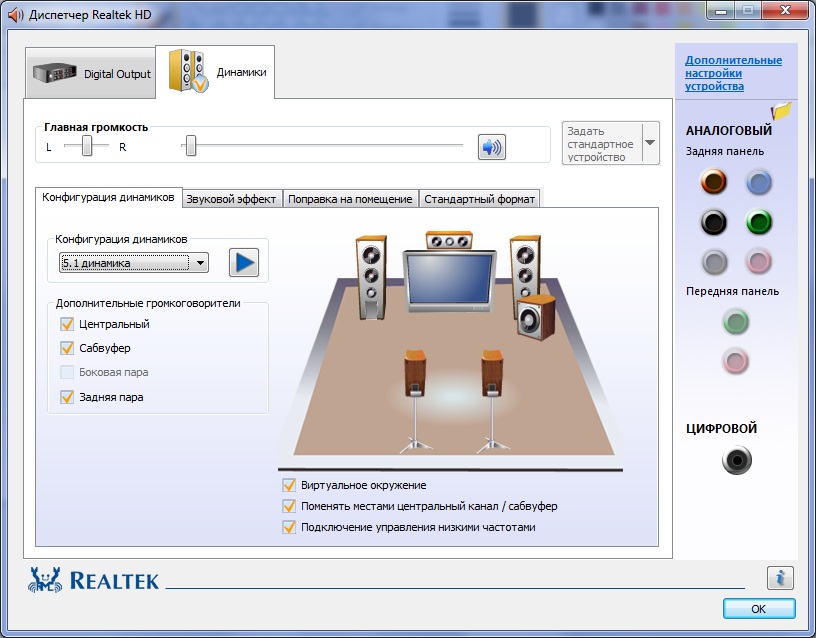Click the mute speaker volume icon
Screen dimensions: 816x638
tap(491, 147)
